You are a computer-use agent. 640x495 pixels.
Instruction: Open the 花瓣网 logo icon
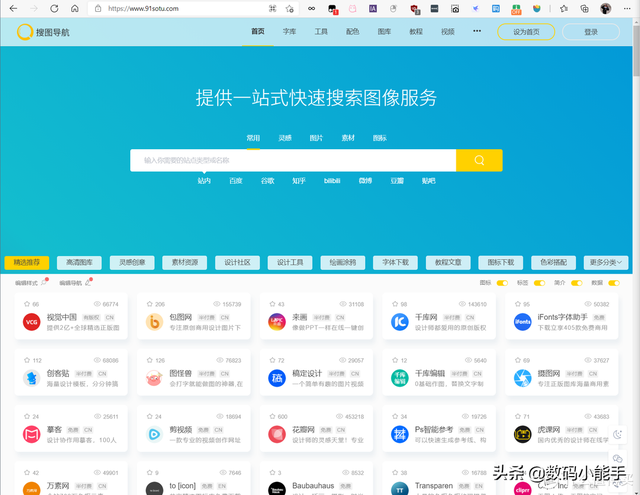click(x=277, y=434)
